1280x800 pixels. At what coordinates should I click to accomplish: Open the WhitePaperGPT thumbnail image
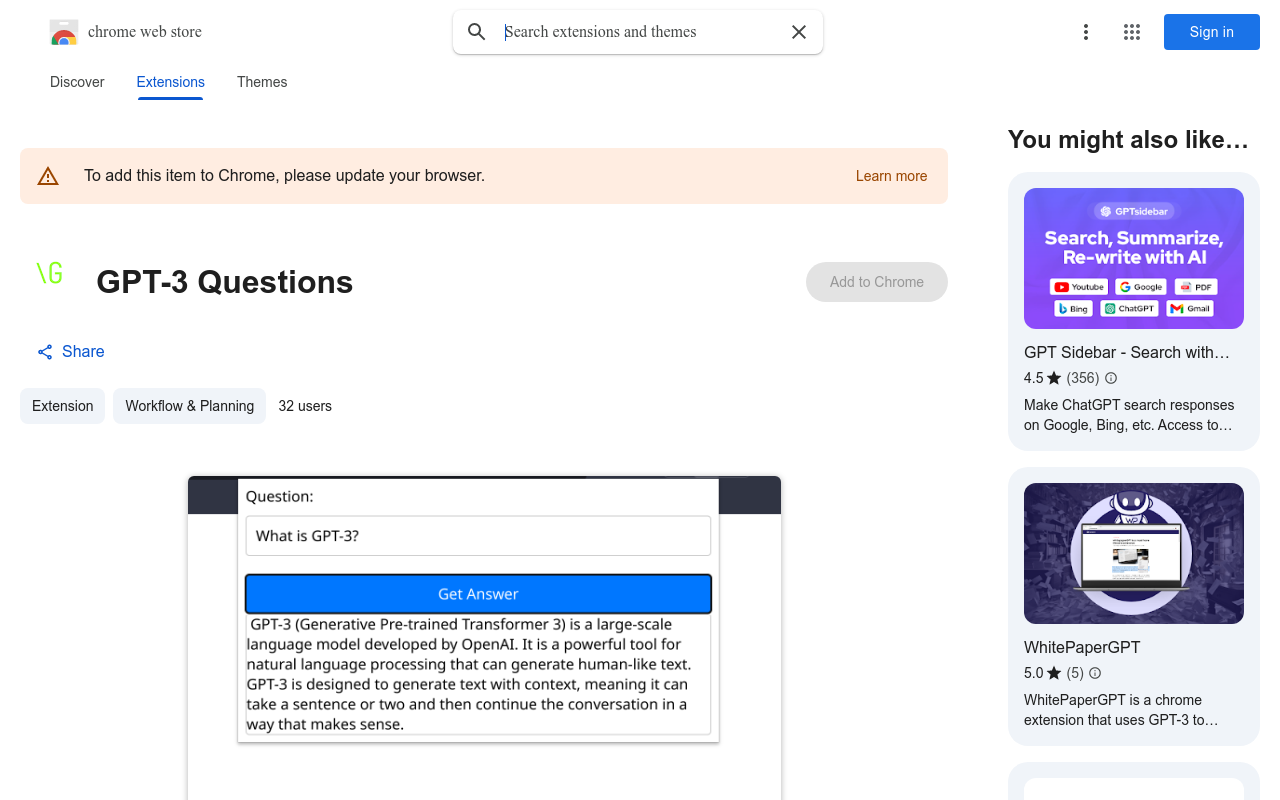[1134, 553]
